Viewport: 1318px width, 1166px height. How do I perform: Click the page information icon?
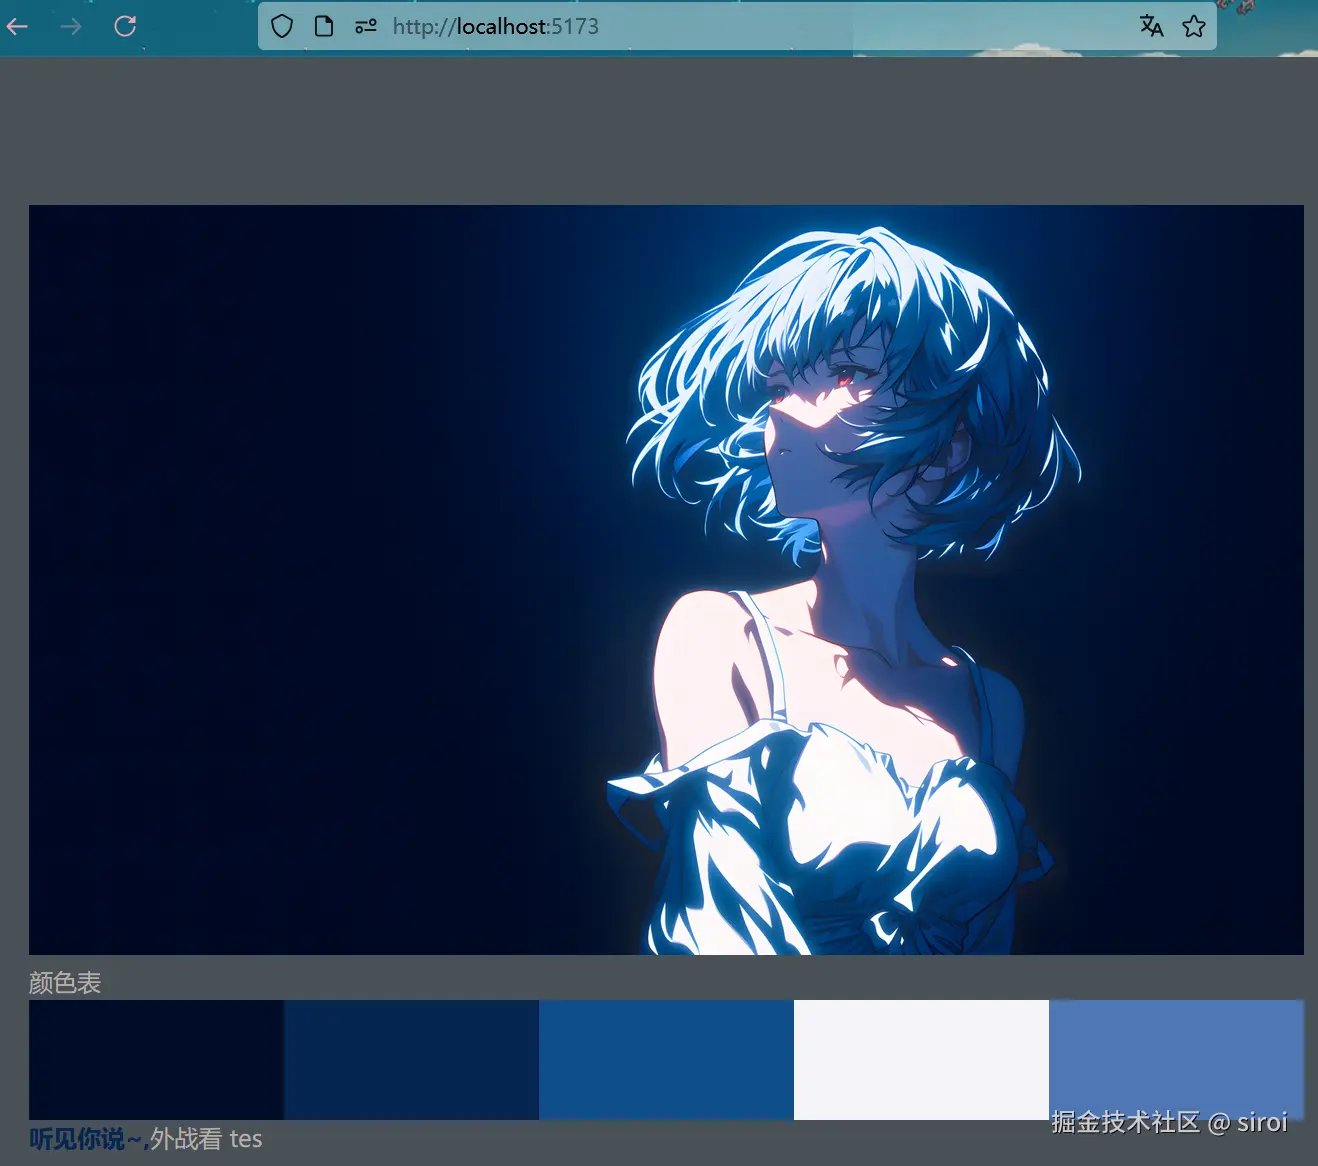pyautogui.click(x=323, y=26)
